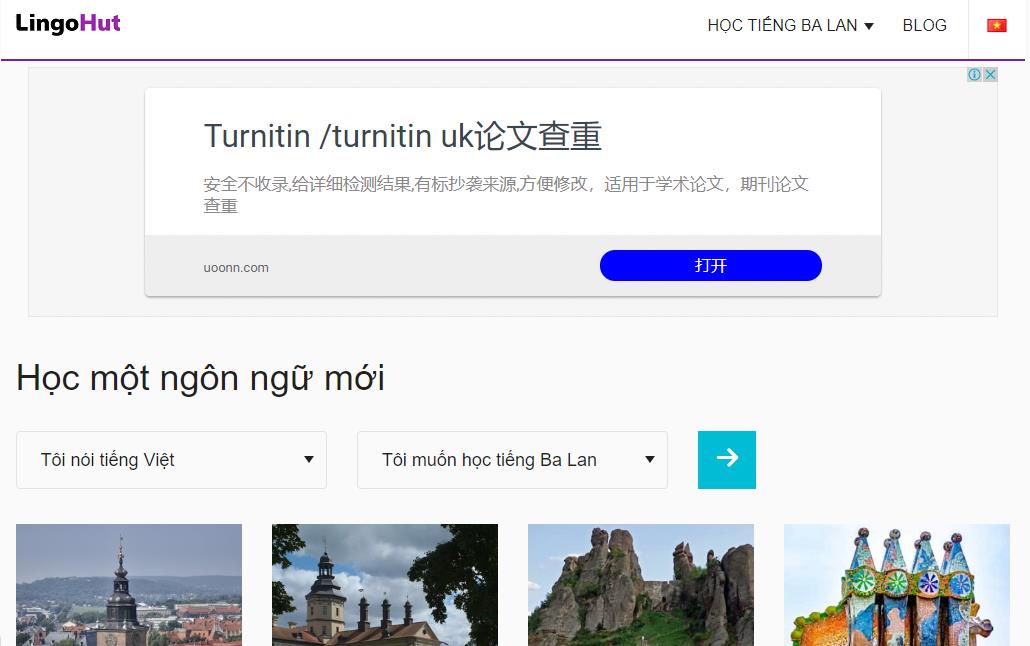Click the blue 打开 ad button
The width and height of the screenshot is (1030, 646).
click(711, 265)
